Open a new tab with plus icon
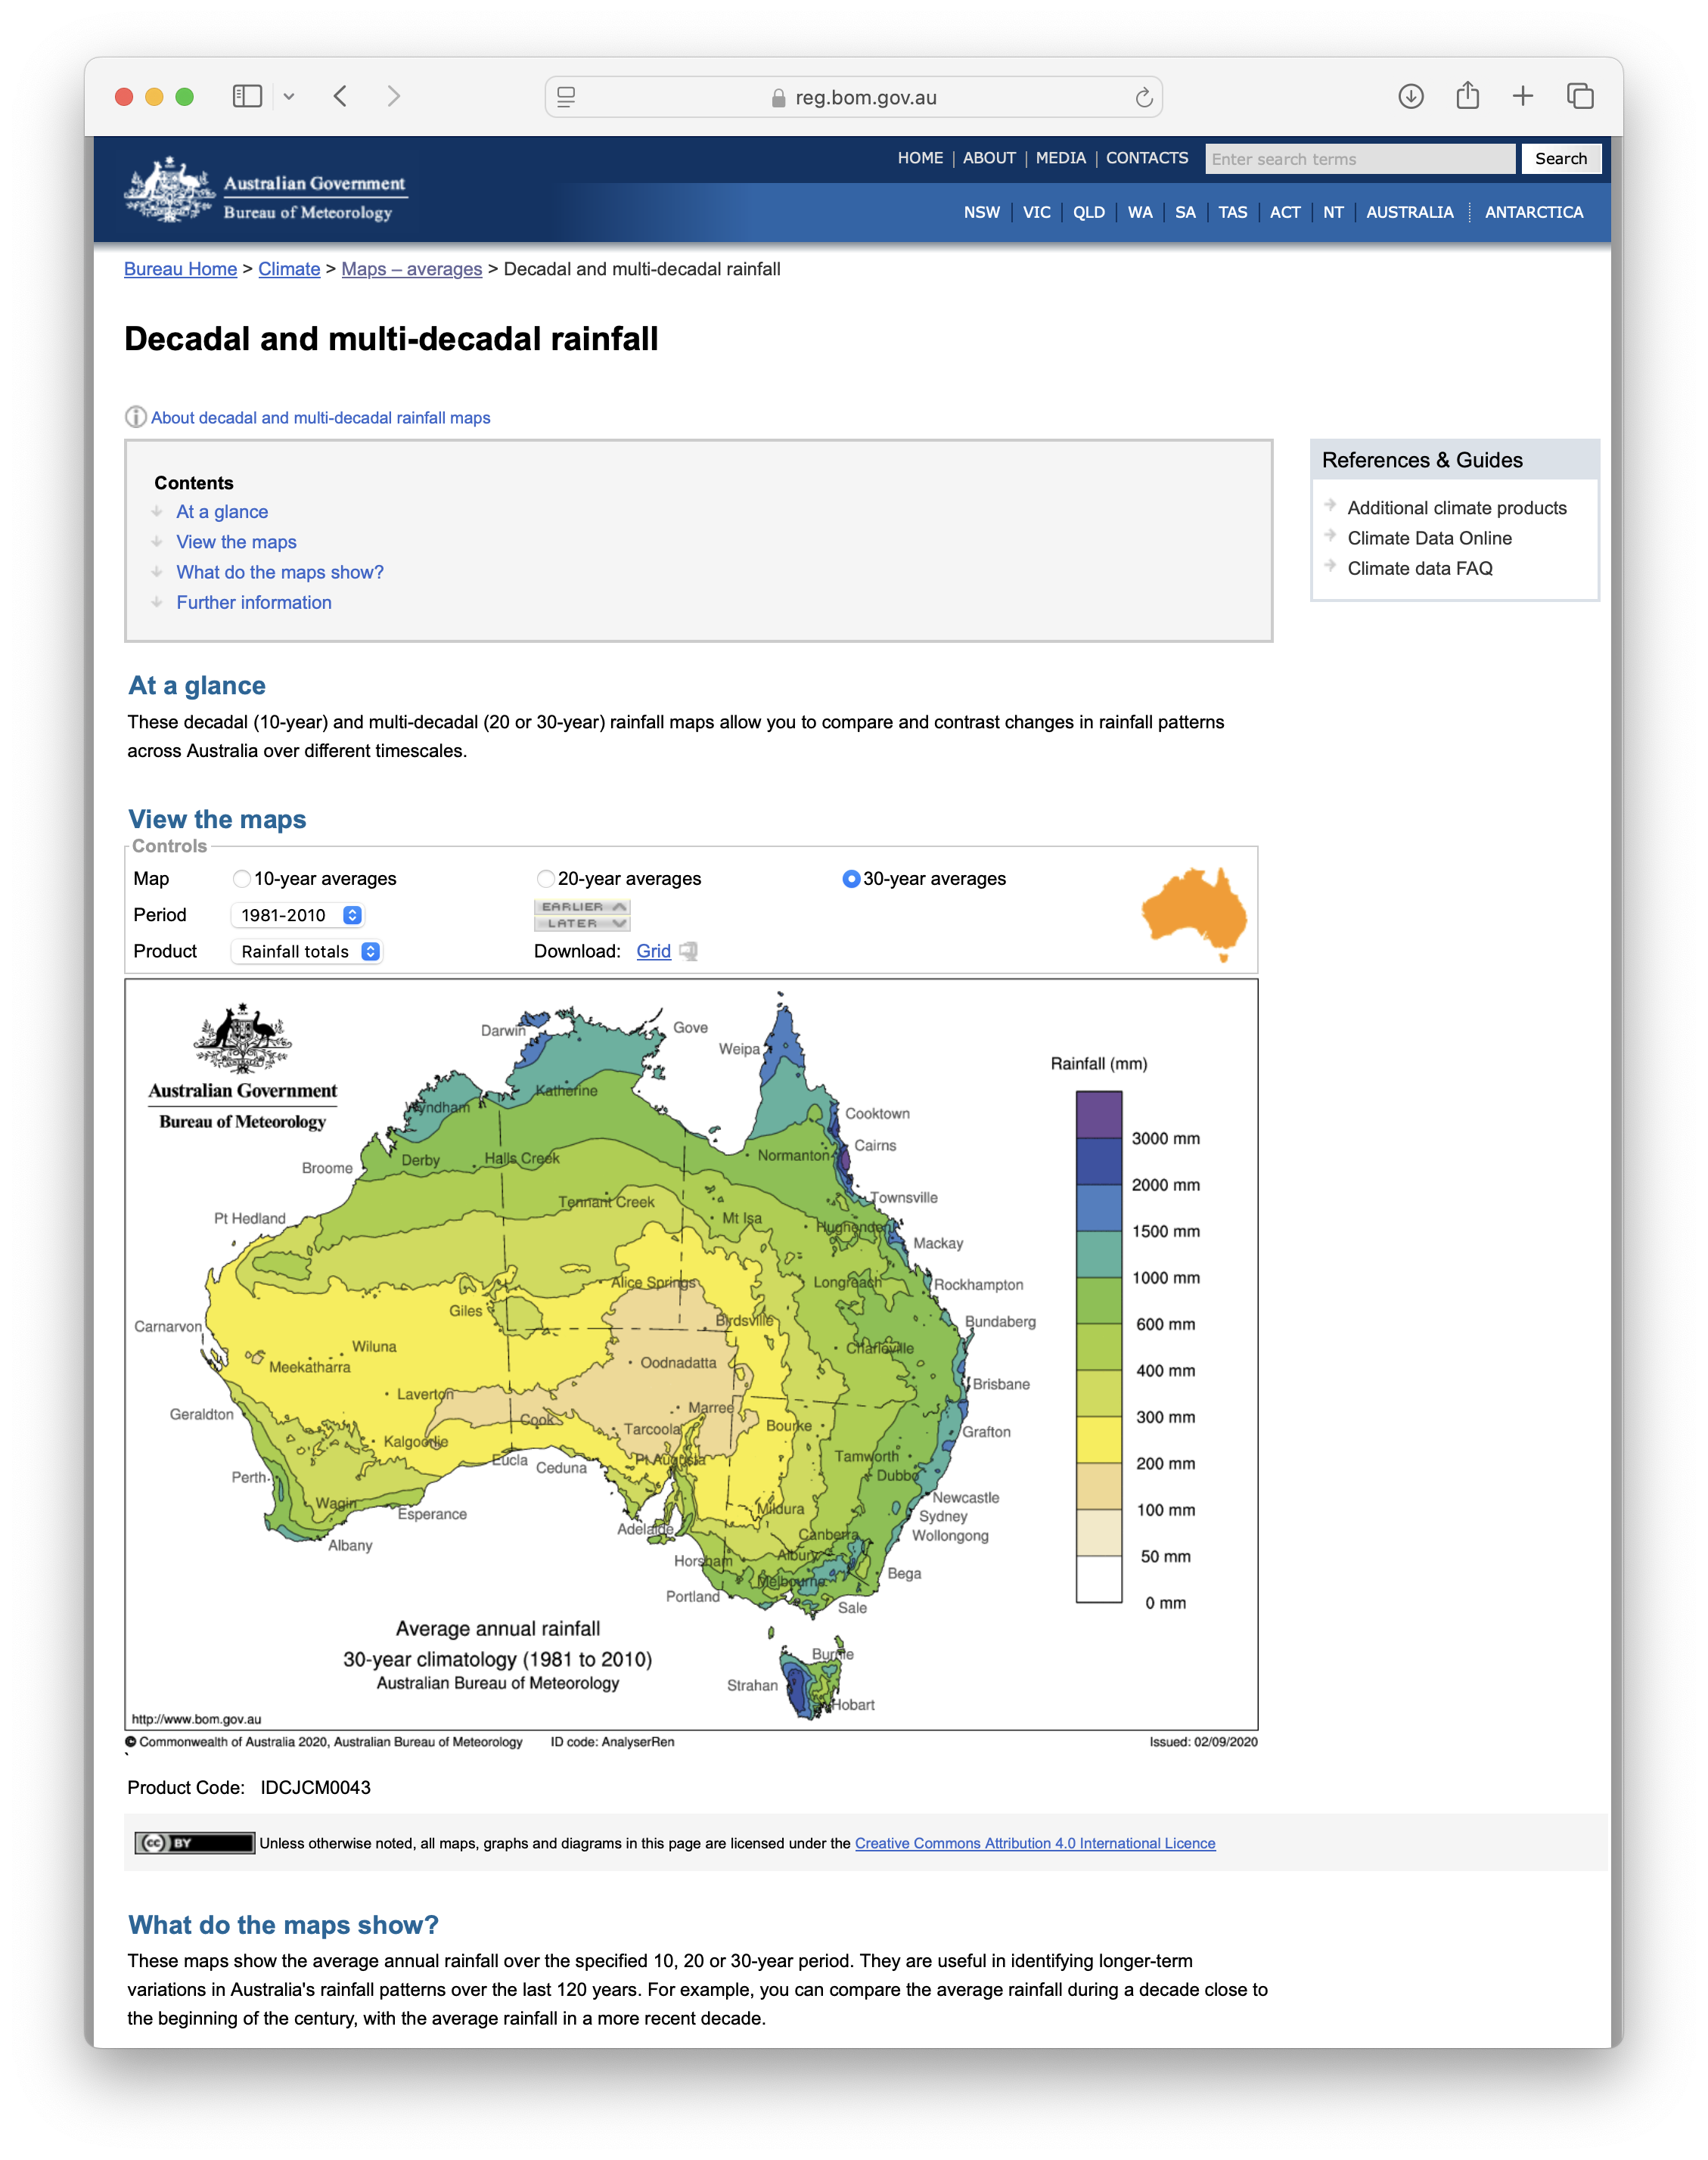Image resolution: width=1708 pixels, height=2160 pixels. point(1523,96)
